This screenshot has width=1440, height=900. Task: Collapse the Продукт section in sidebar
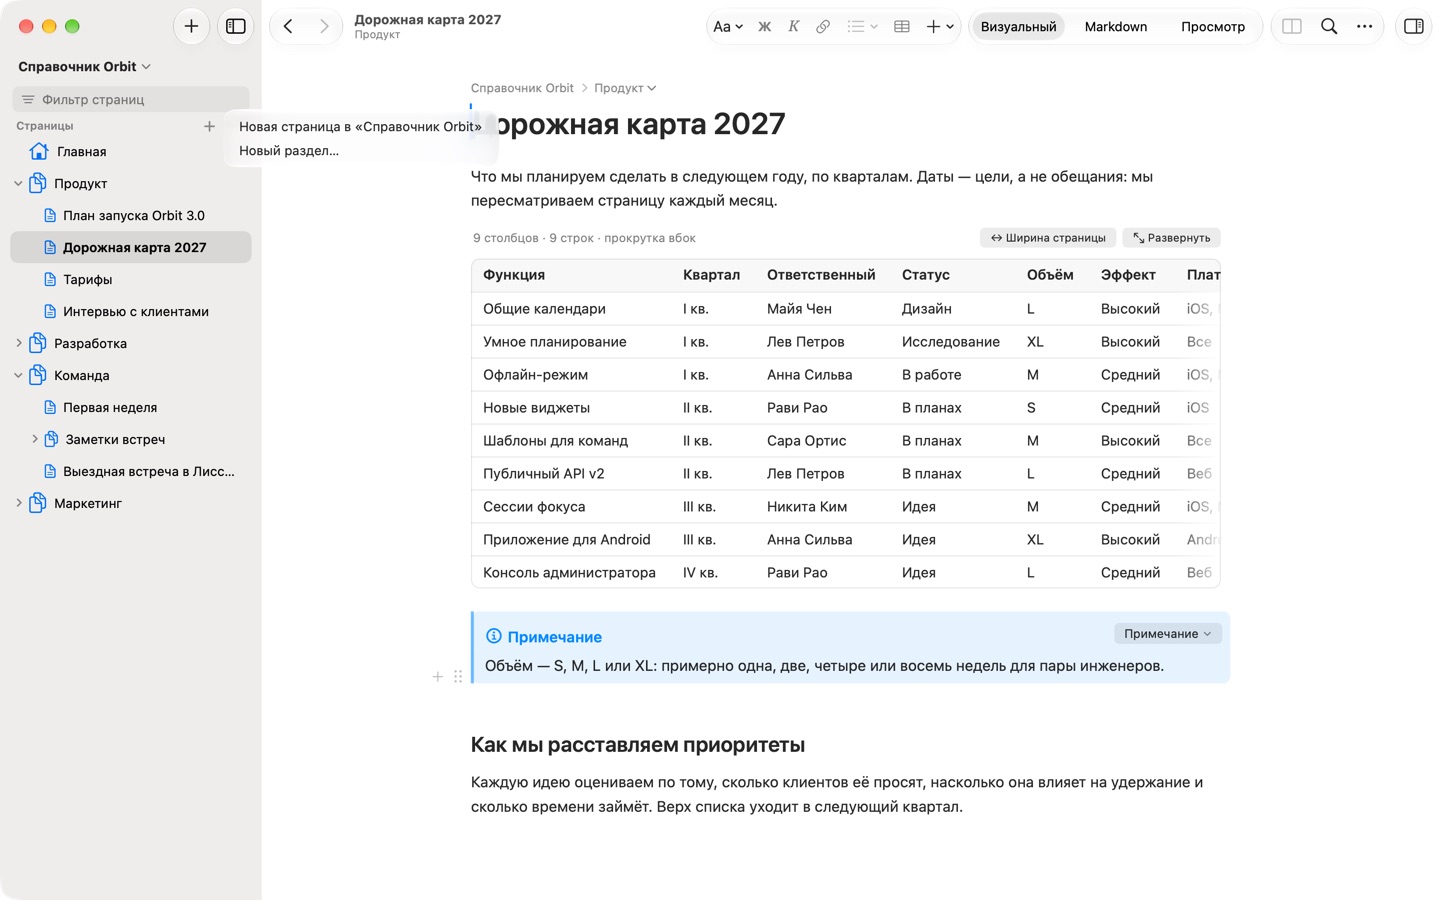coord(18,184)
